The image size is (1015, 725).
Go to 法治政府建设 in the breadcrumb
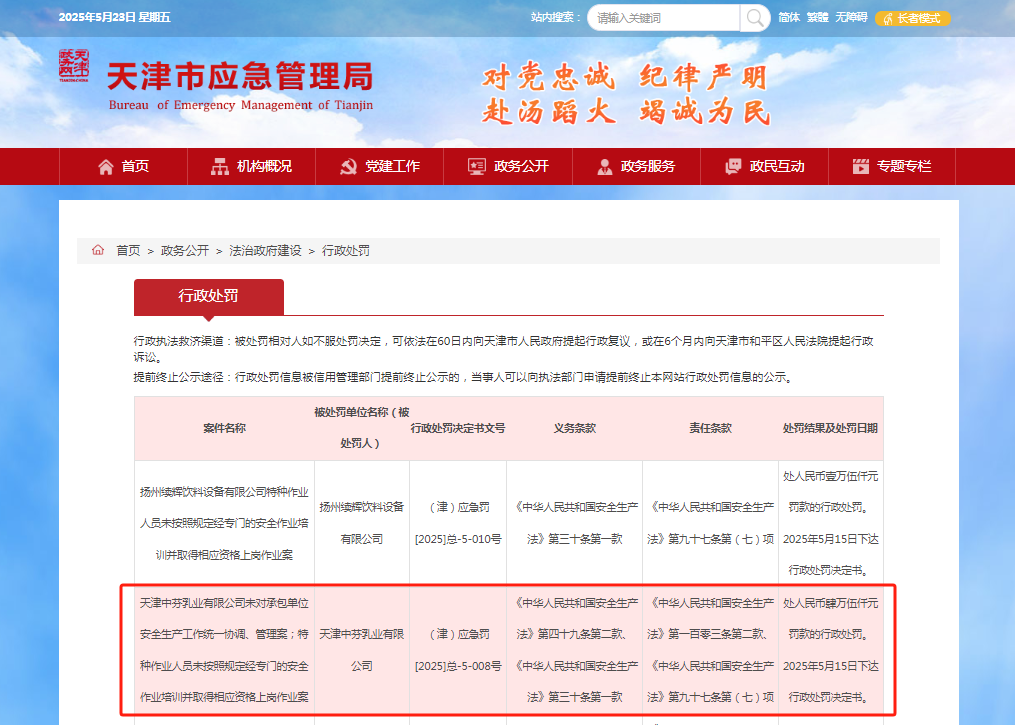265,251
